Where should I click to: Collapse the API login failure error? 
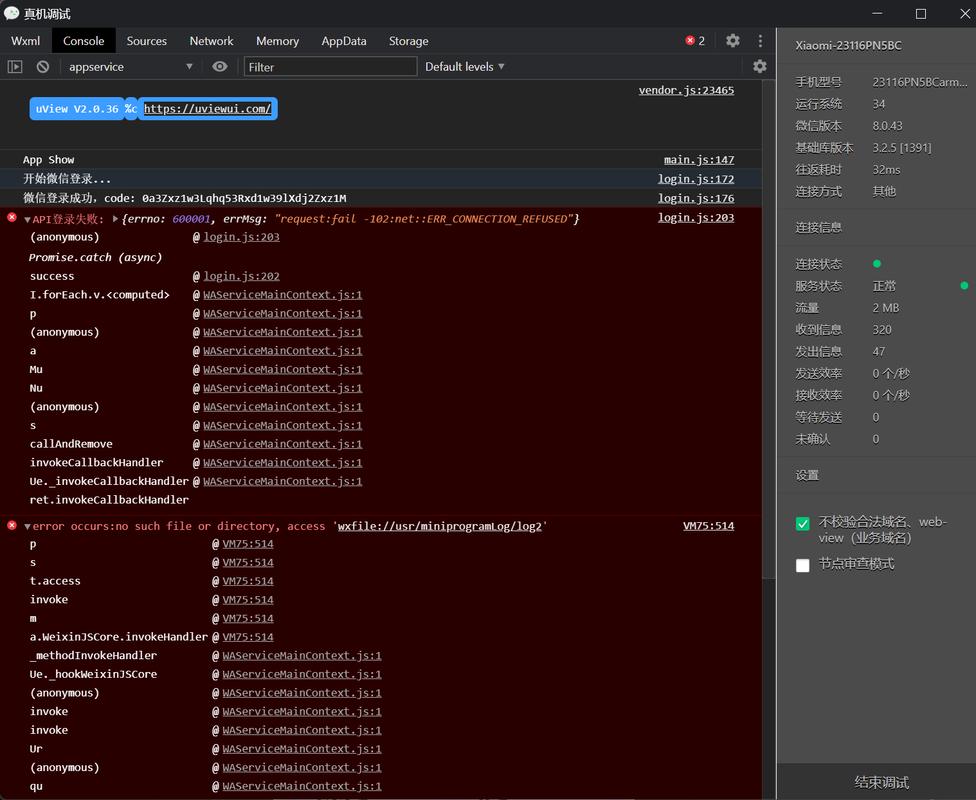27,219
